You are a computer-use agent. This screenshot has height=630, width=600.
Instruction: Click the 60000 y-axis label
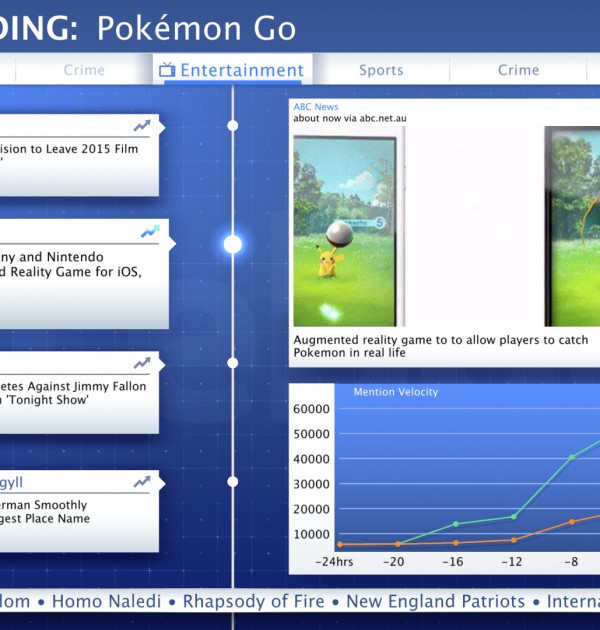(x=311, y=409)
